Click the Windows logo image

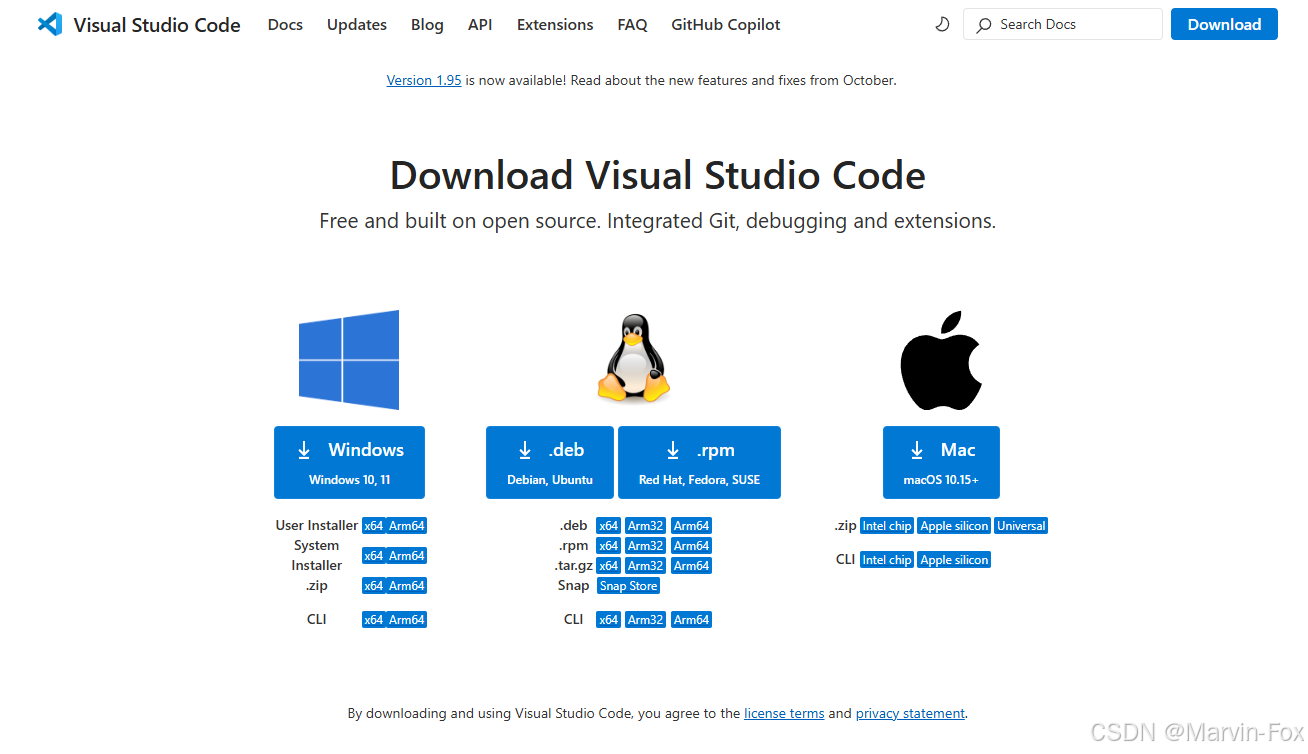pos(349,360)
